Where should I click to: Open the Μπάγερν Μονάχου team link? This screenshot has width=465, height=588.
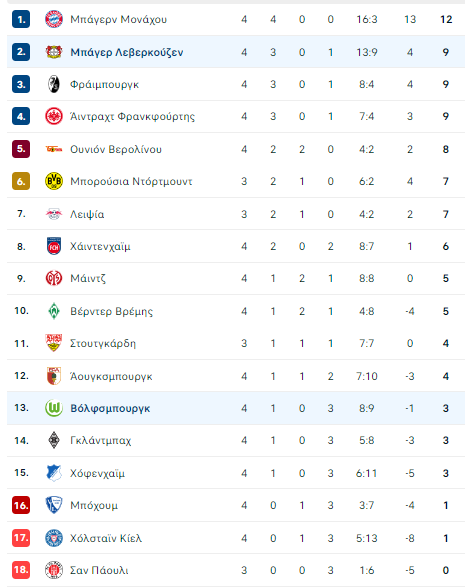118,19
